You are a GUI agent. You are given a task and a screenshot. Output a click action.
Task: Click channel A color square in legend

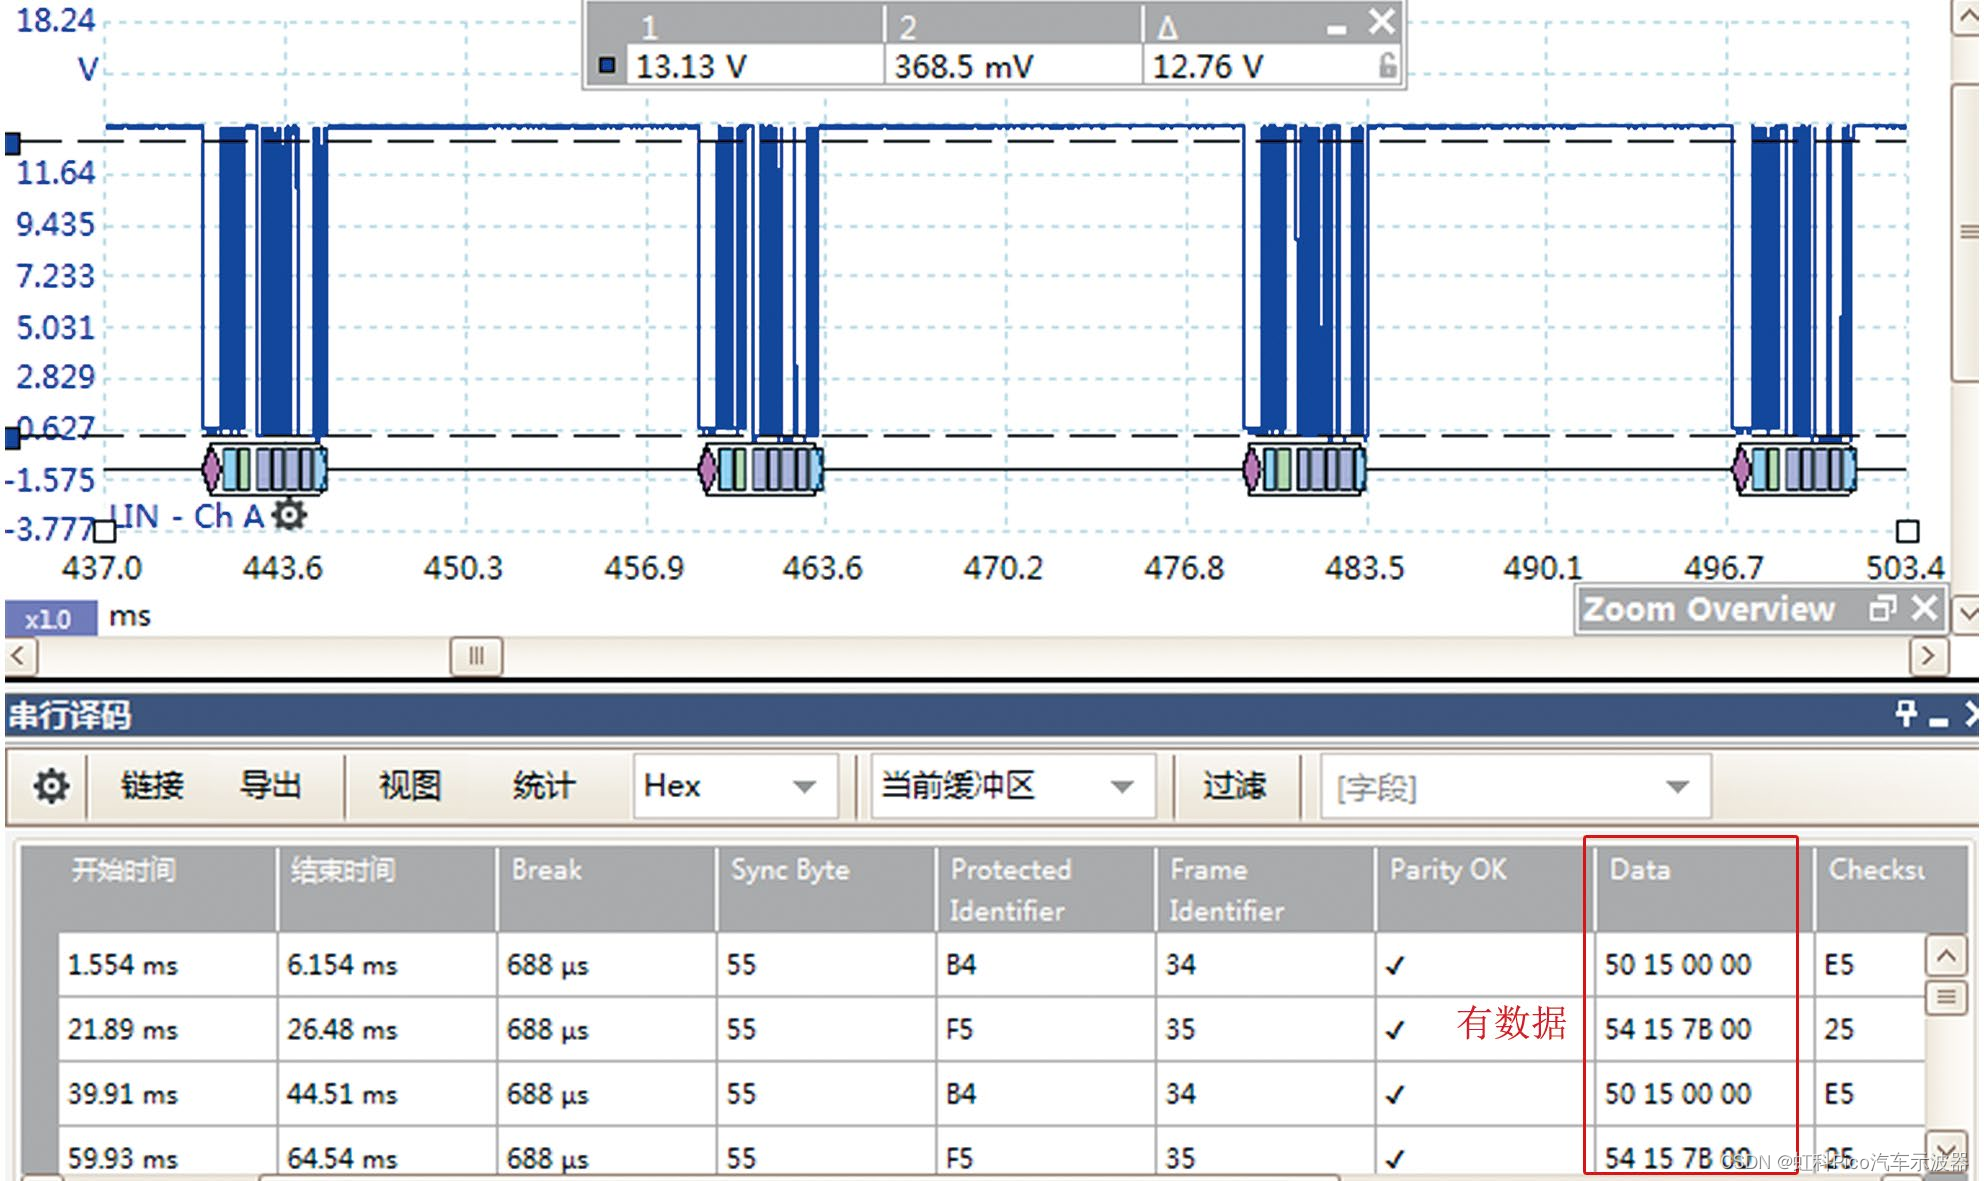pyautogui.click(x=607, y=66)
